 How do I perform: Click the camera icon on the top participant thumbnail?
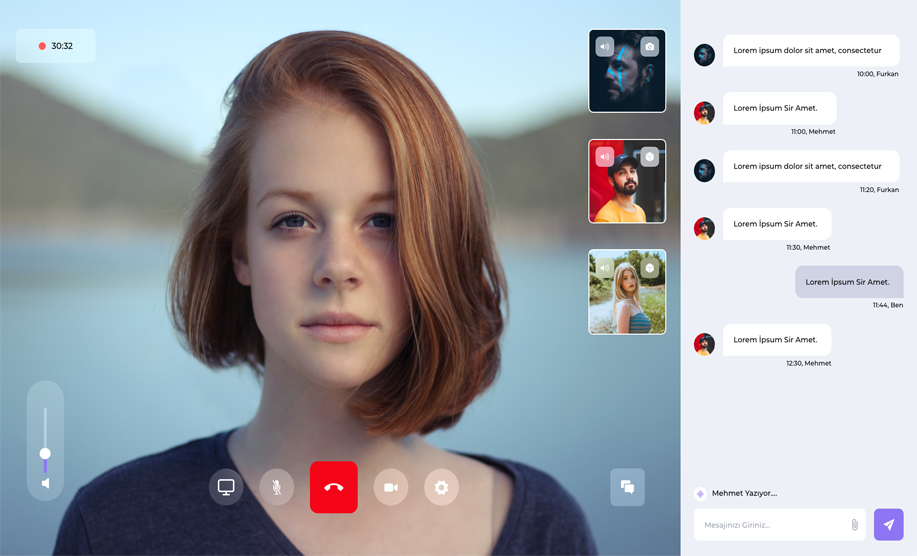coord(650,47)
